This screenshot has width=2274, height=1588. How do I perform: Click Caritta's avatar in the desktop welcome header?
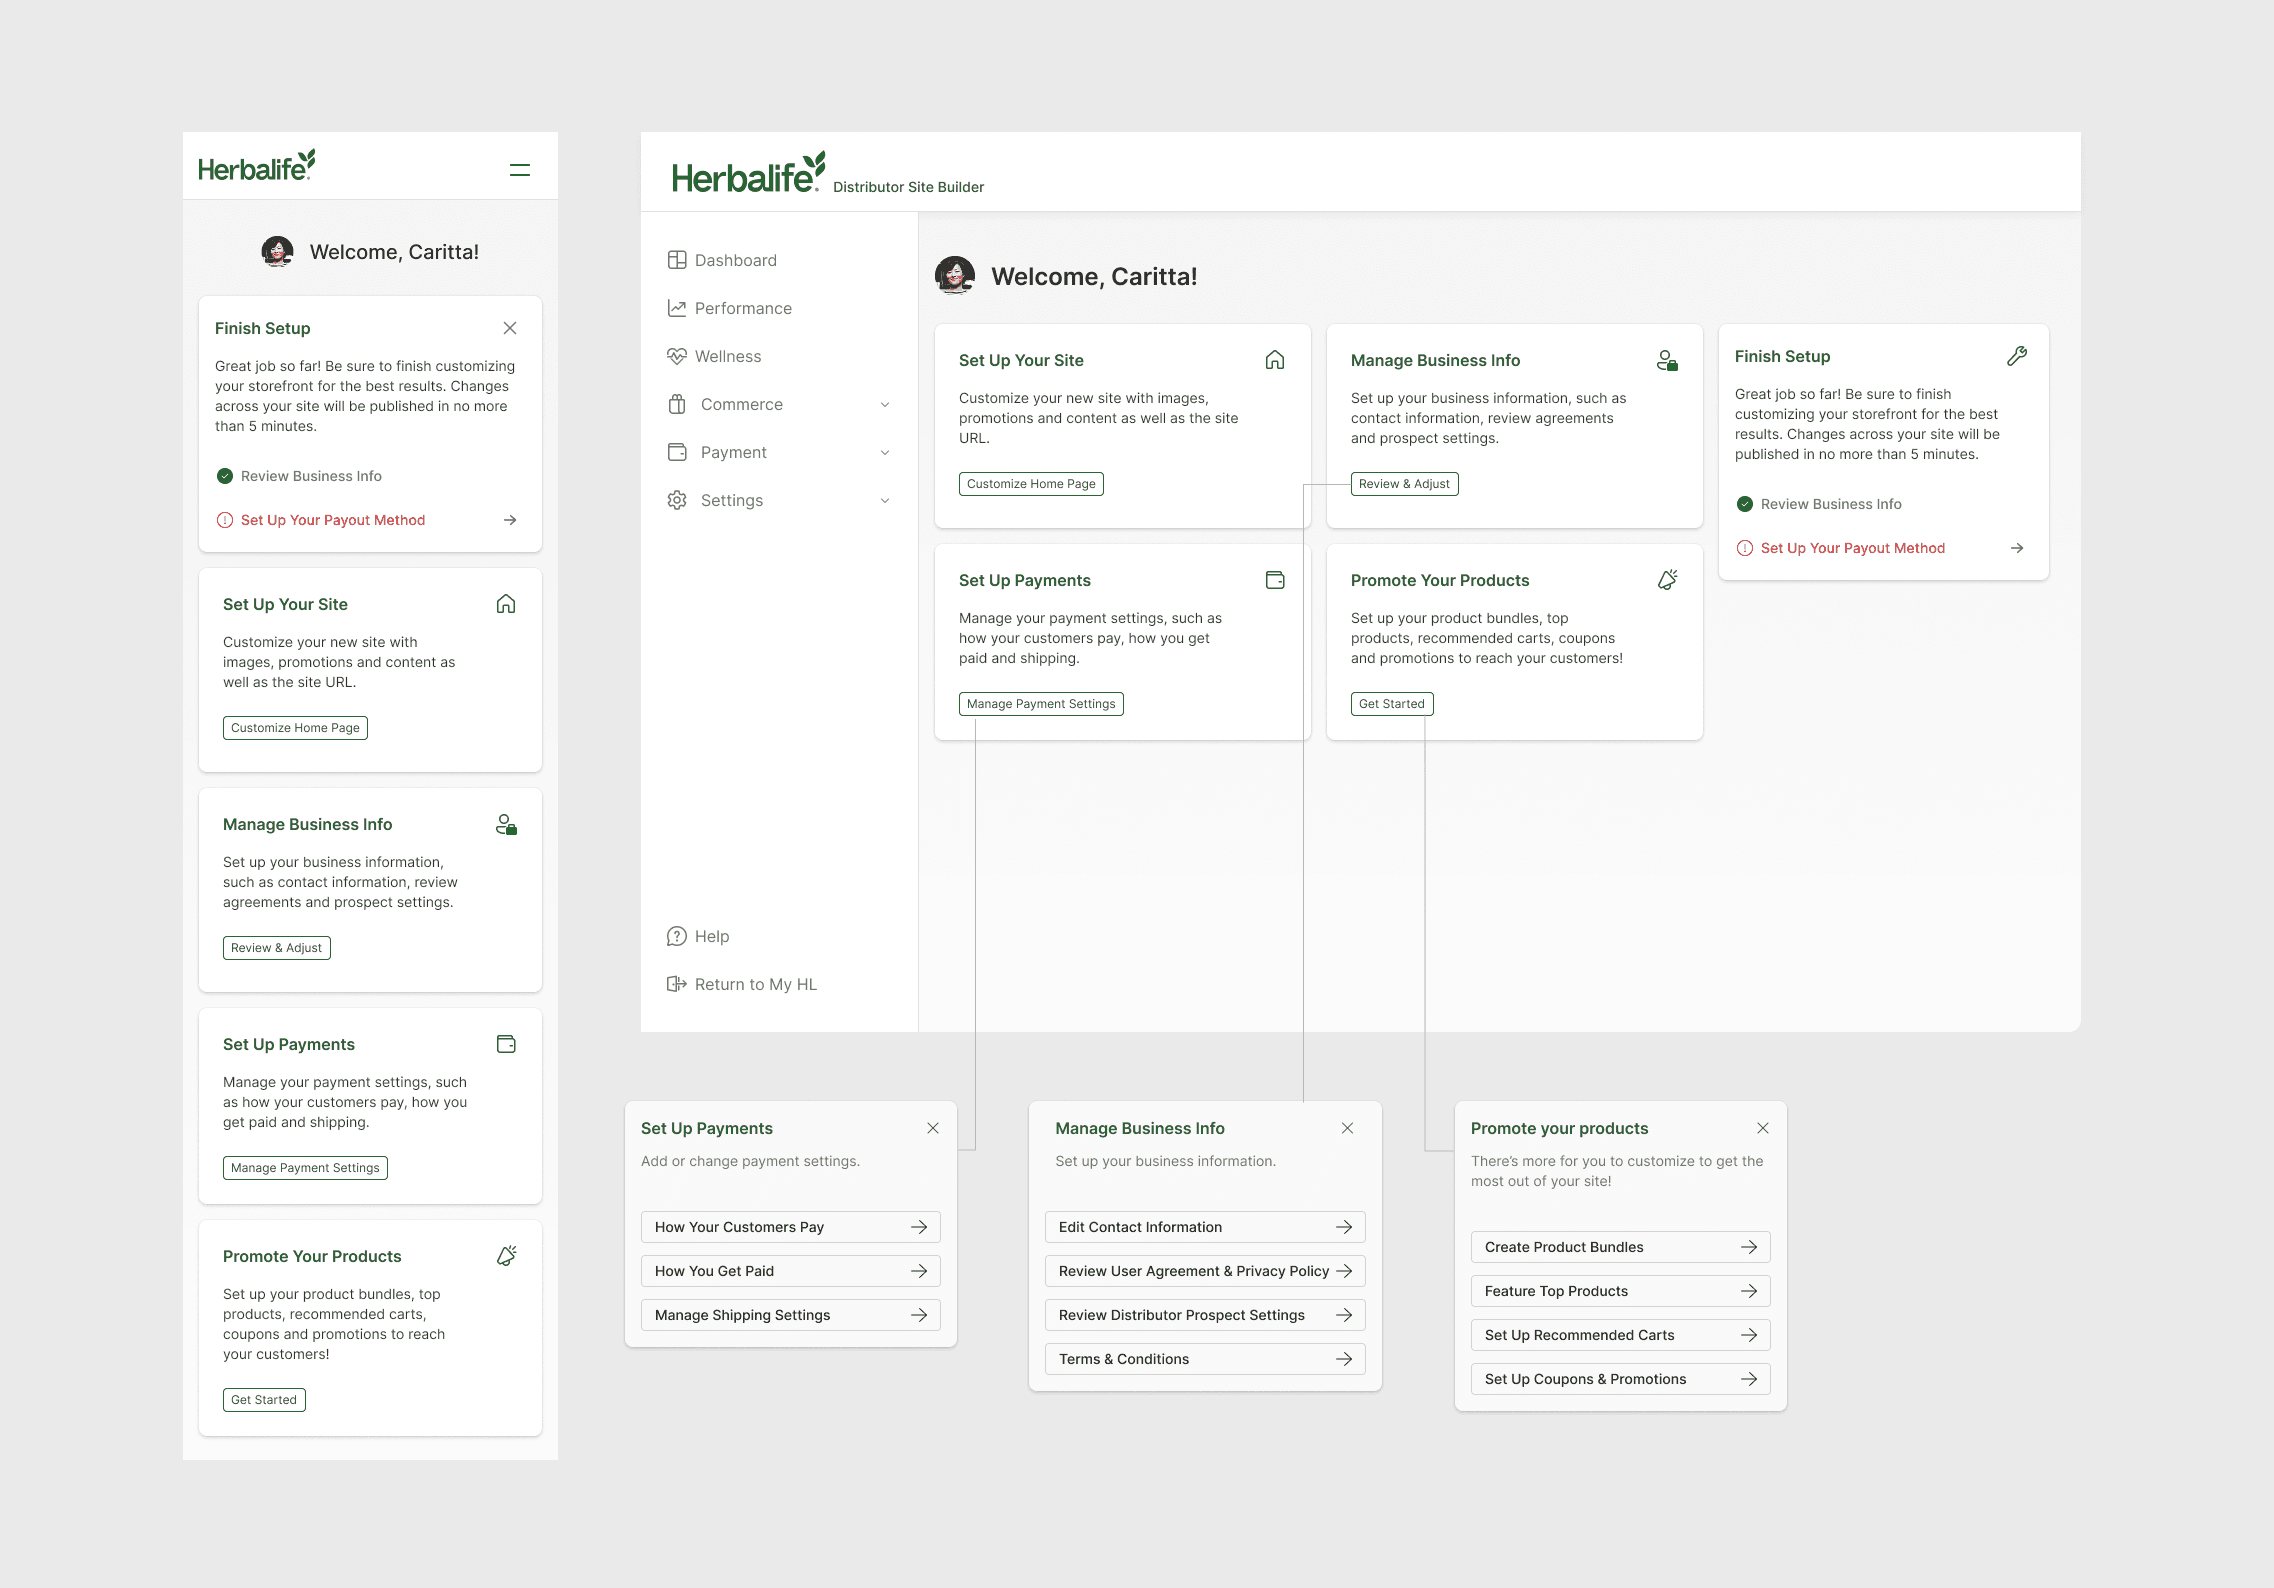(955, 276)
